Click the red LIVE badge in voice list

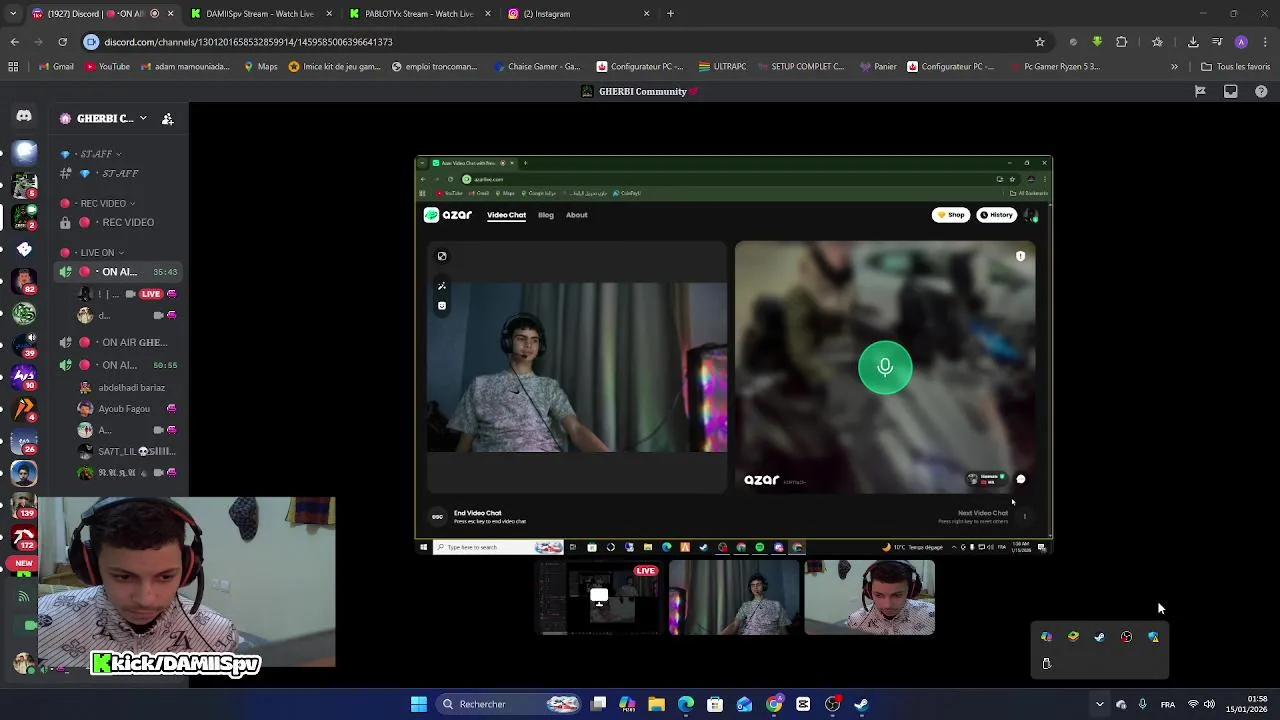(x=151, y=294)
